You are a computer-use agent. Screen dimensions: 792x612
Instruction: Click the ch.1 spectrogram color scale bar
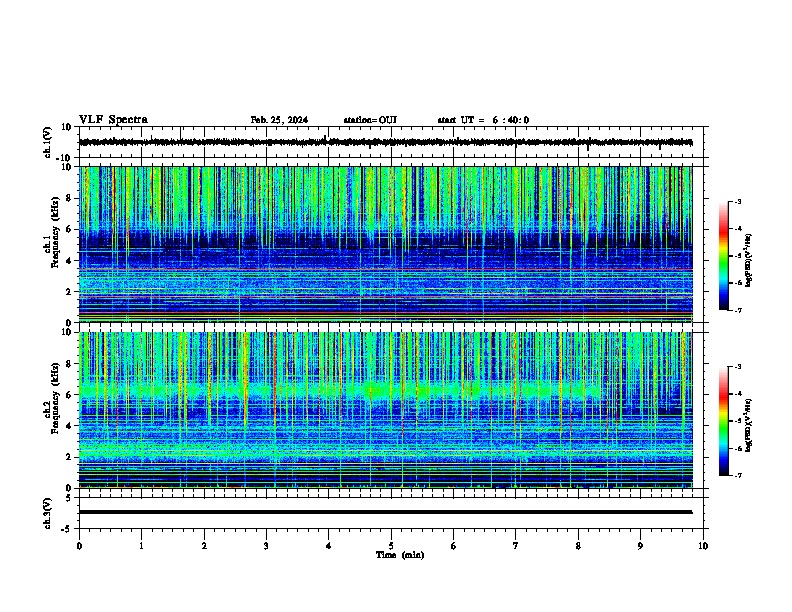[x=724, y=256]
